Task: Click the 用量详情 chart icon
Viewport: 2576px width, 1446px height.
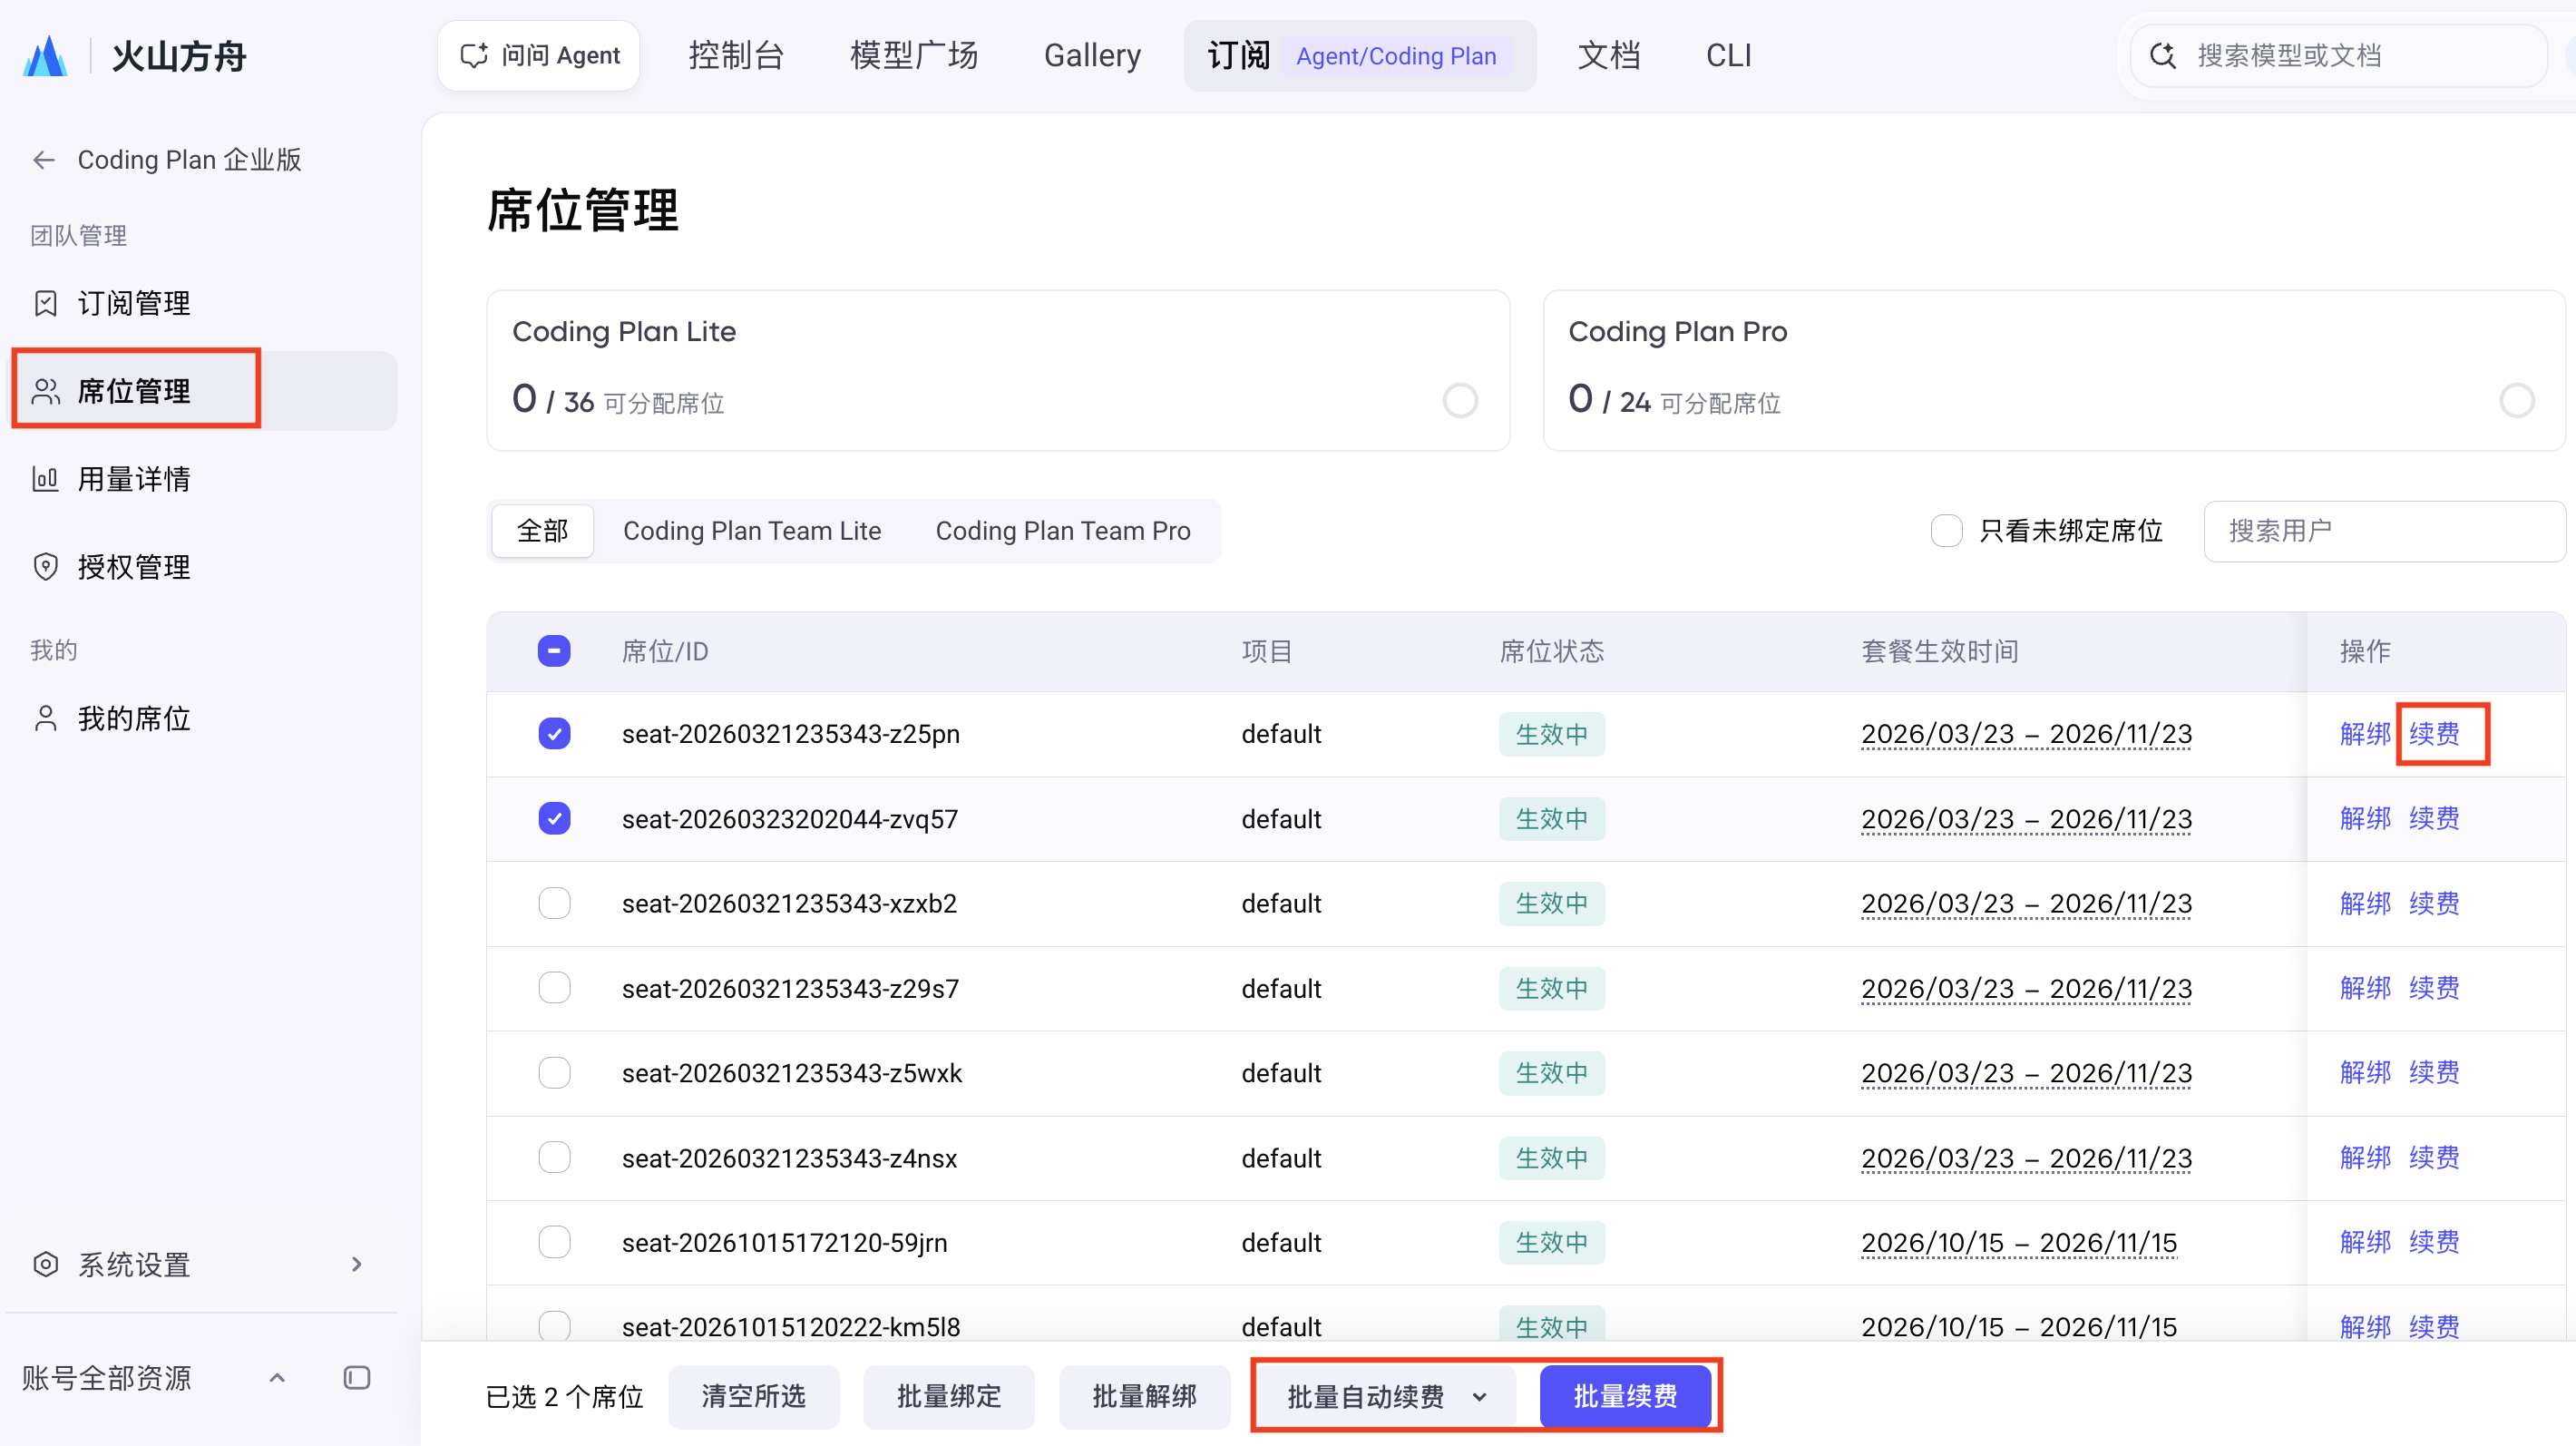Action: (45, 479)
